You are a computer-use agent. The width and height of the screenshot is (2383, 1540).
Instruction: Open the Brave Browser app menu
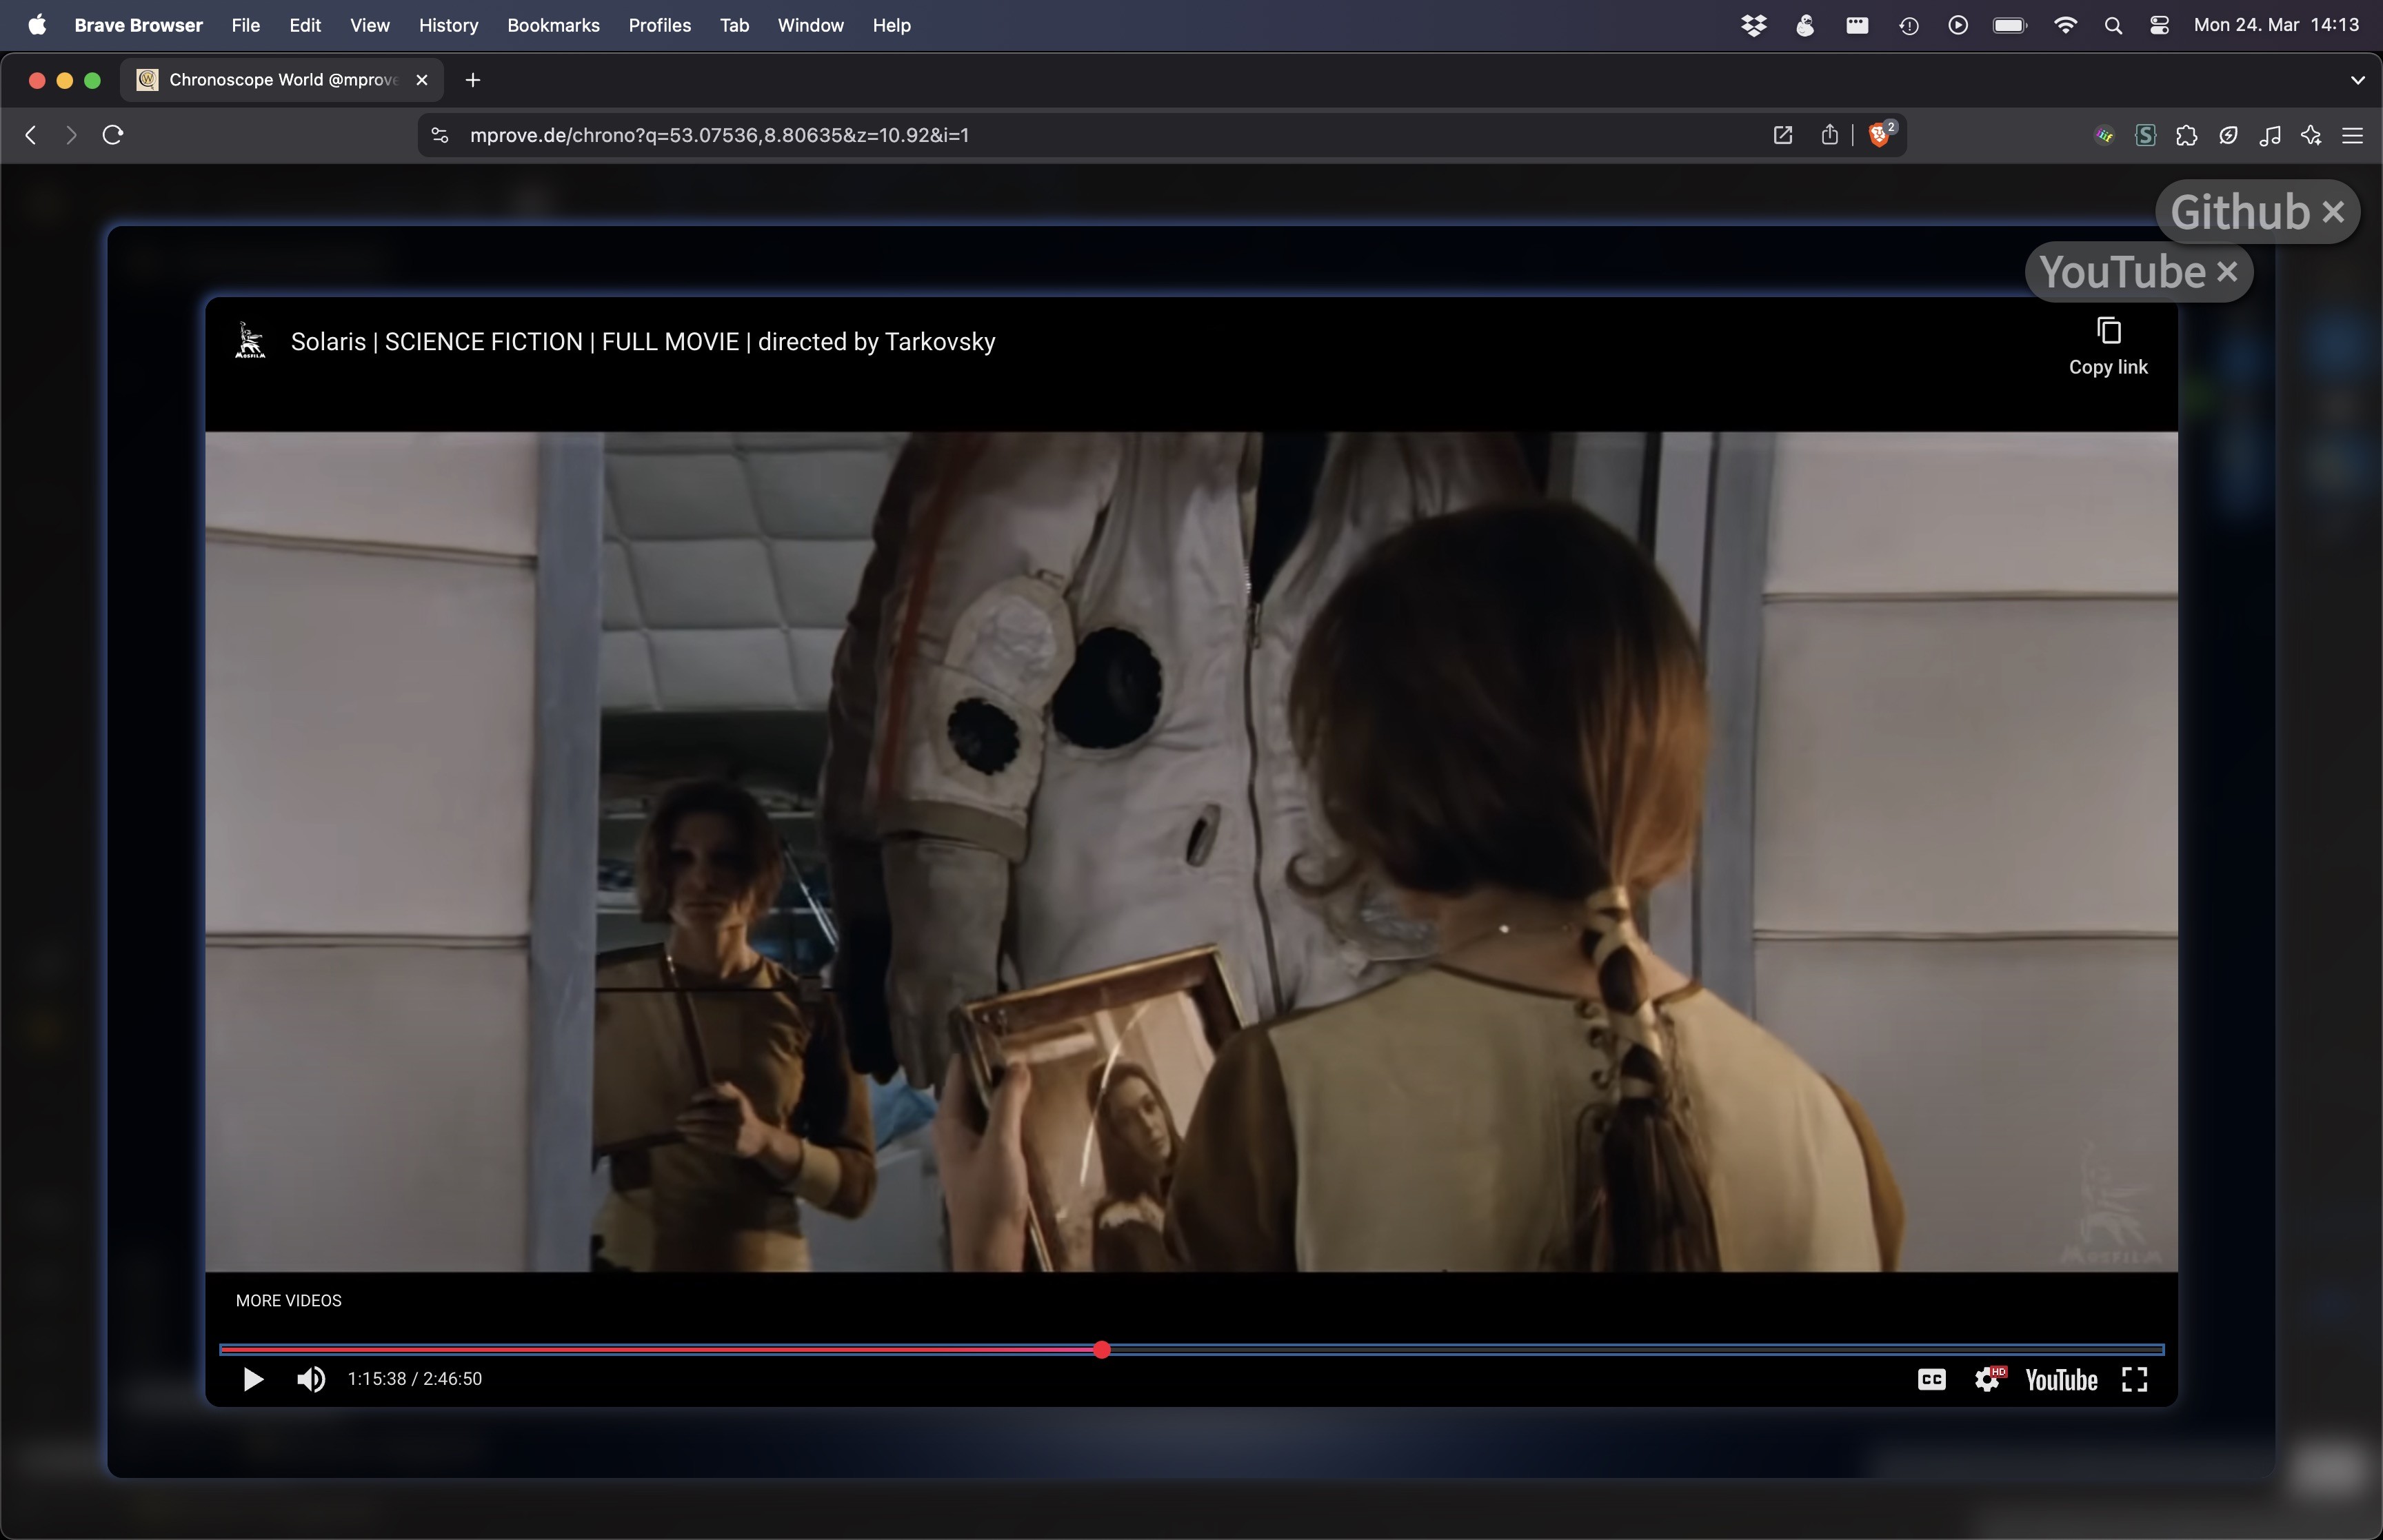coord(138,25)
